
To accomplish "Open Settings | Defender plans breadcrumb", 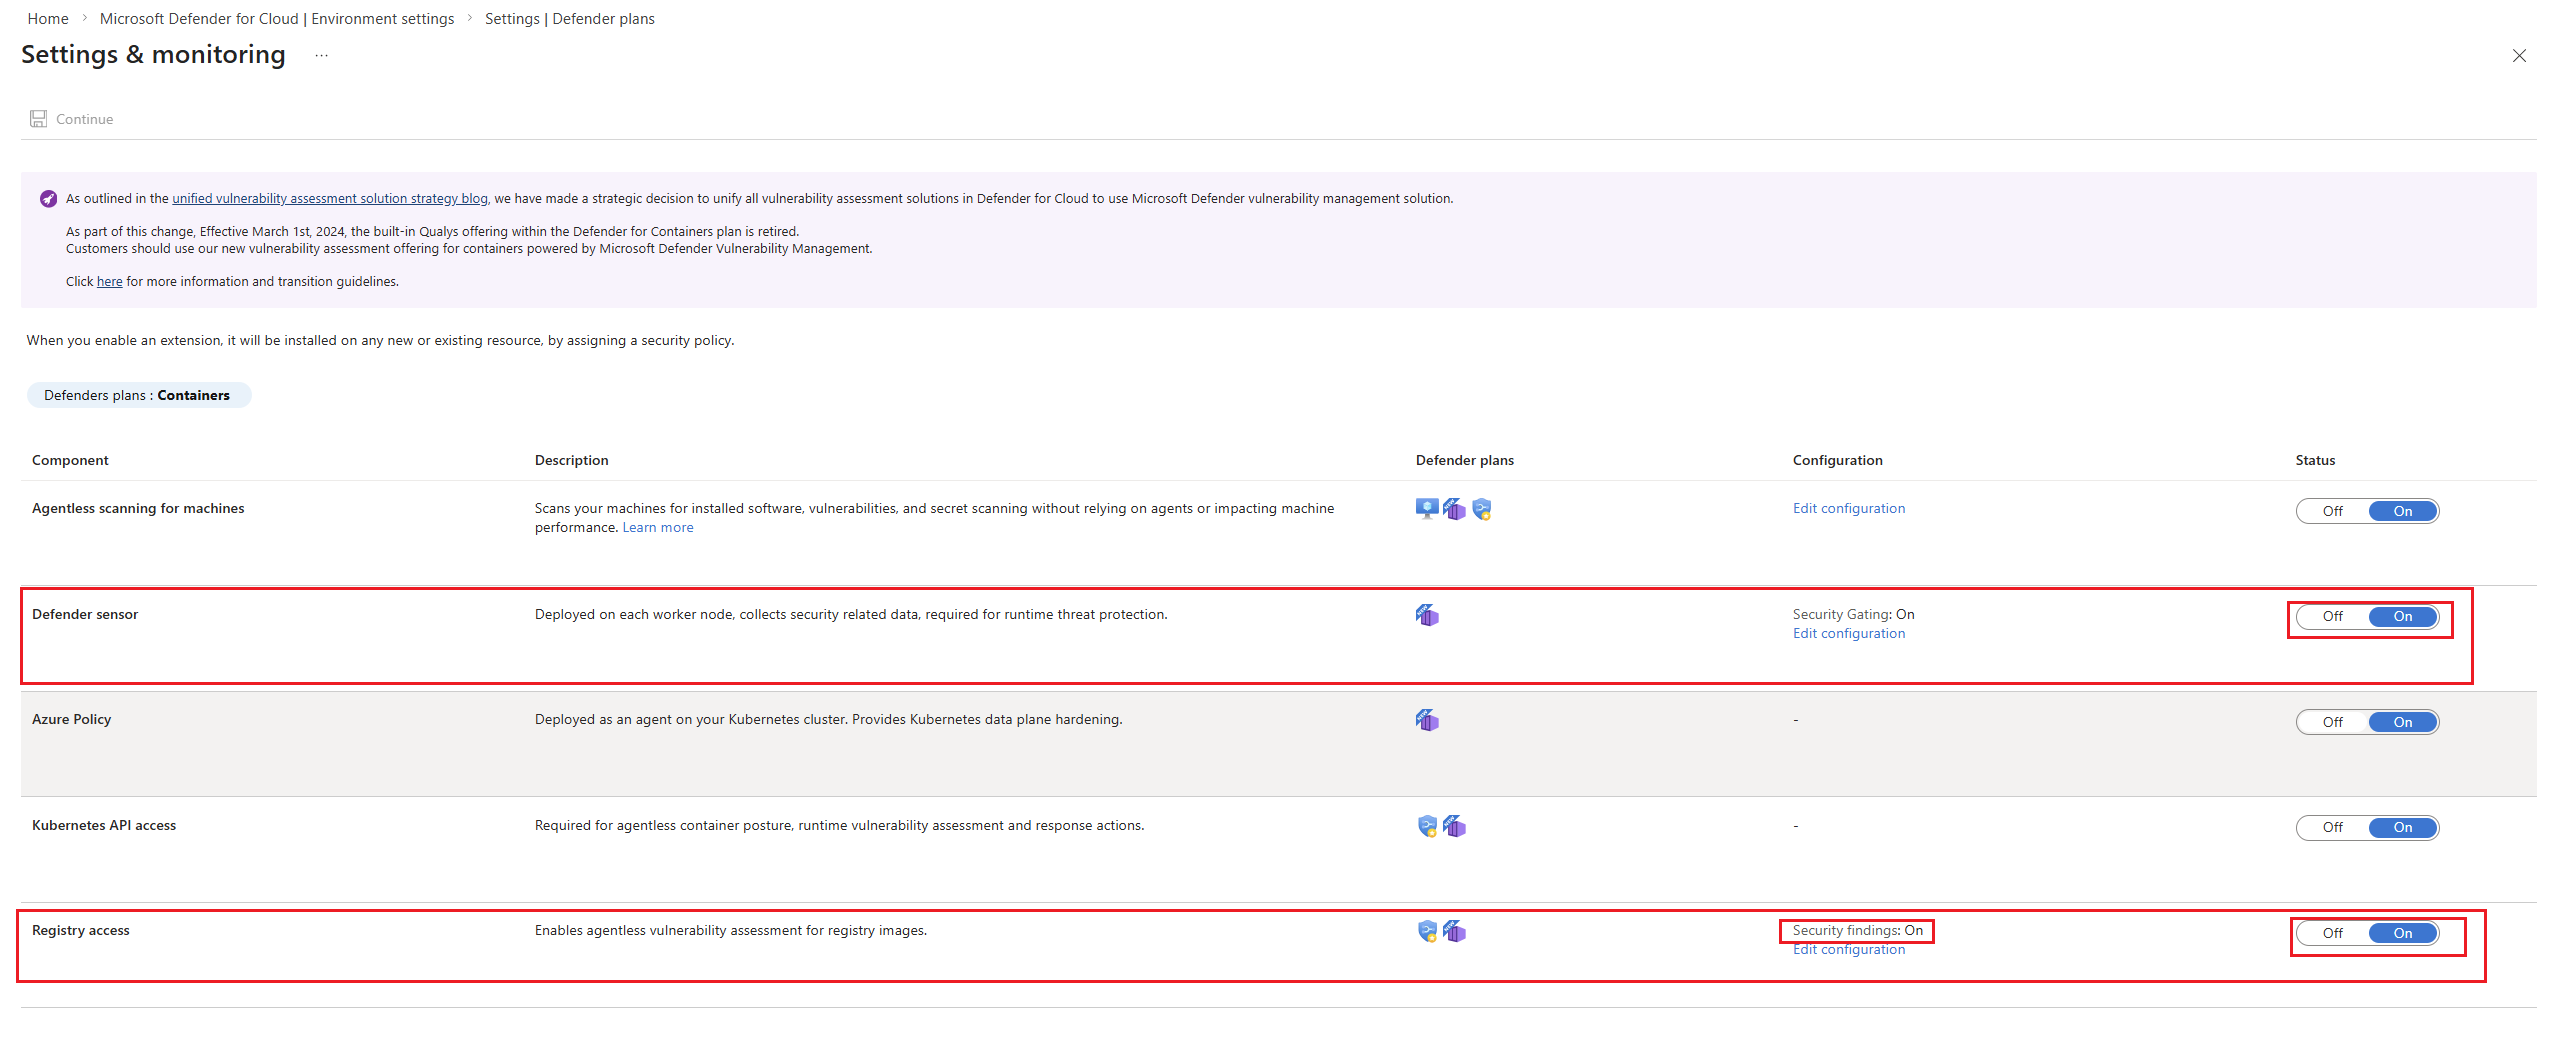I will [570, 19].
